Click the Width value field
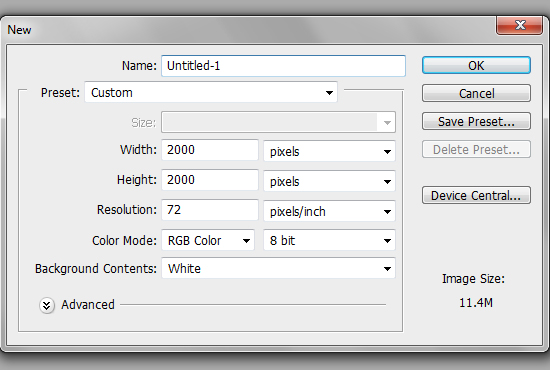 click(x=210, y=150)
